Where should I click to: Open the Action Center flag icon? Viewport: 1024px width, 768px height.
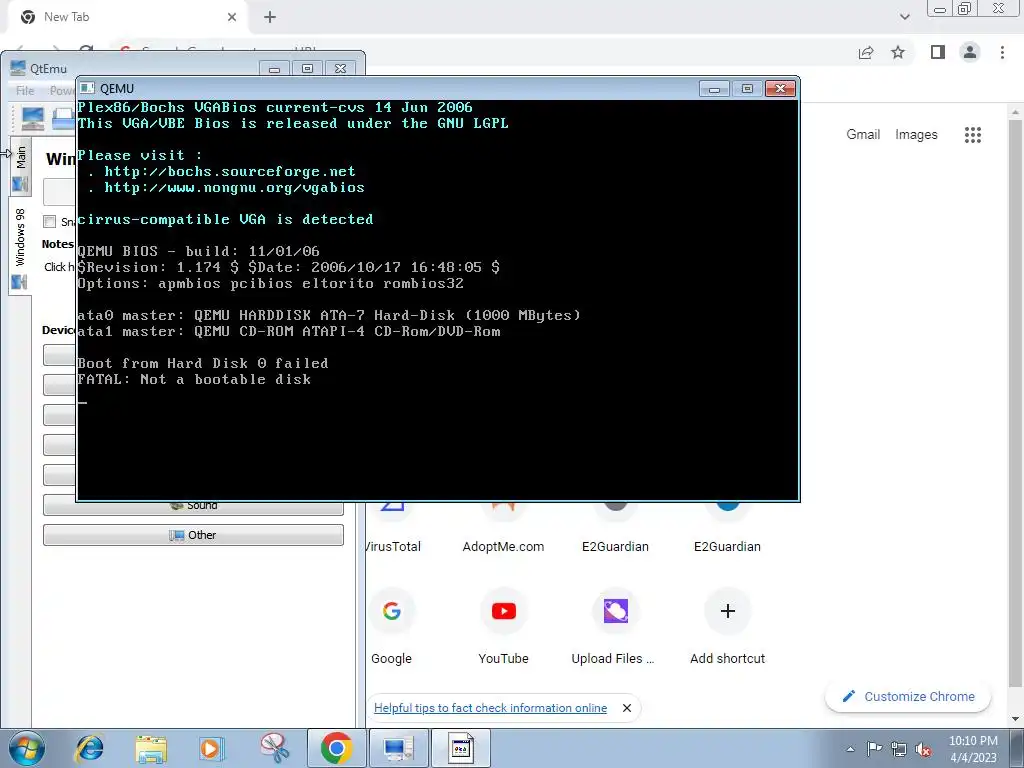pos(874,749)
